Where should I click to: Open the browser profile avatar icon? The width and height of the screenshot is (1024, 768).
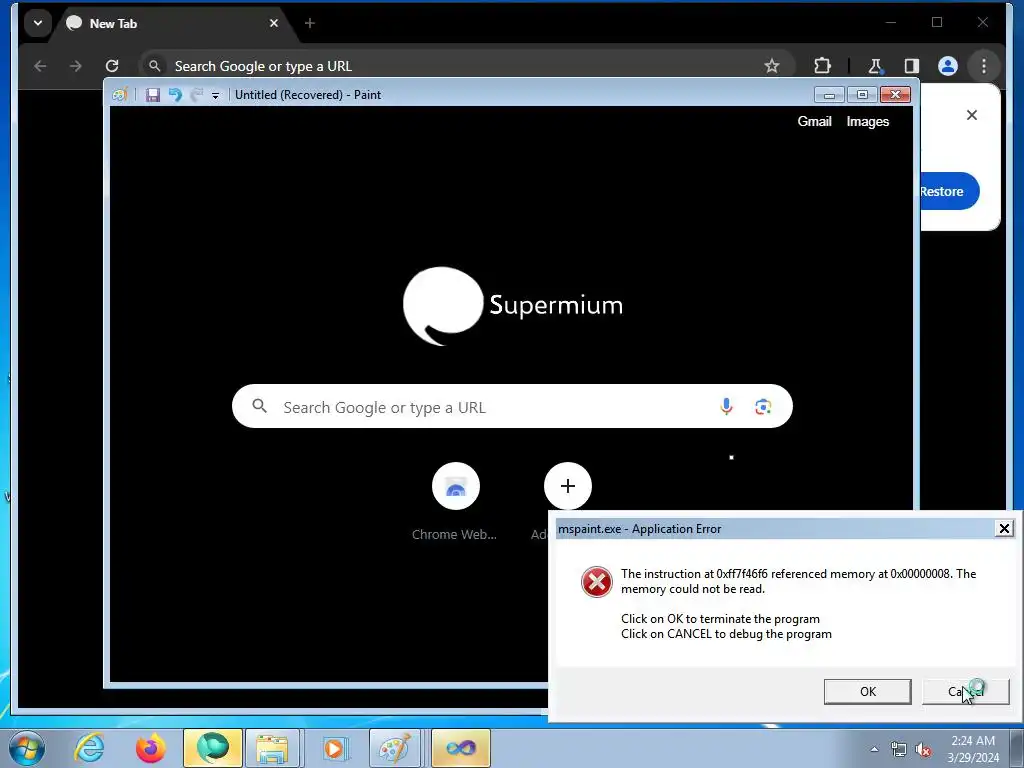click(948, 66)
